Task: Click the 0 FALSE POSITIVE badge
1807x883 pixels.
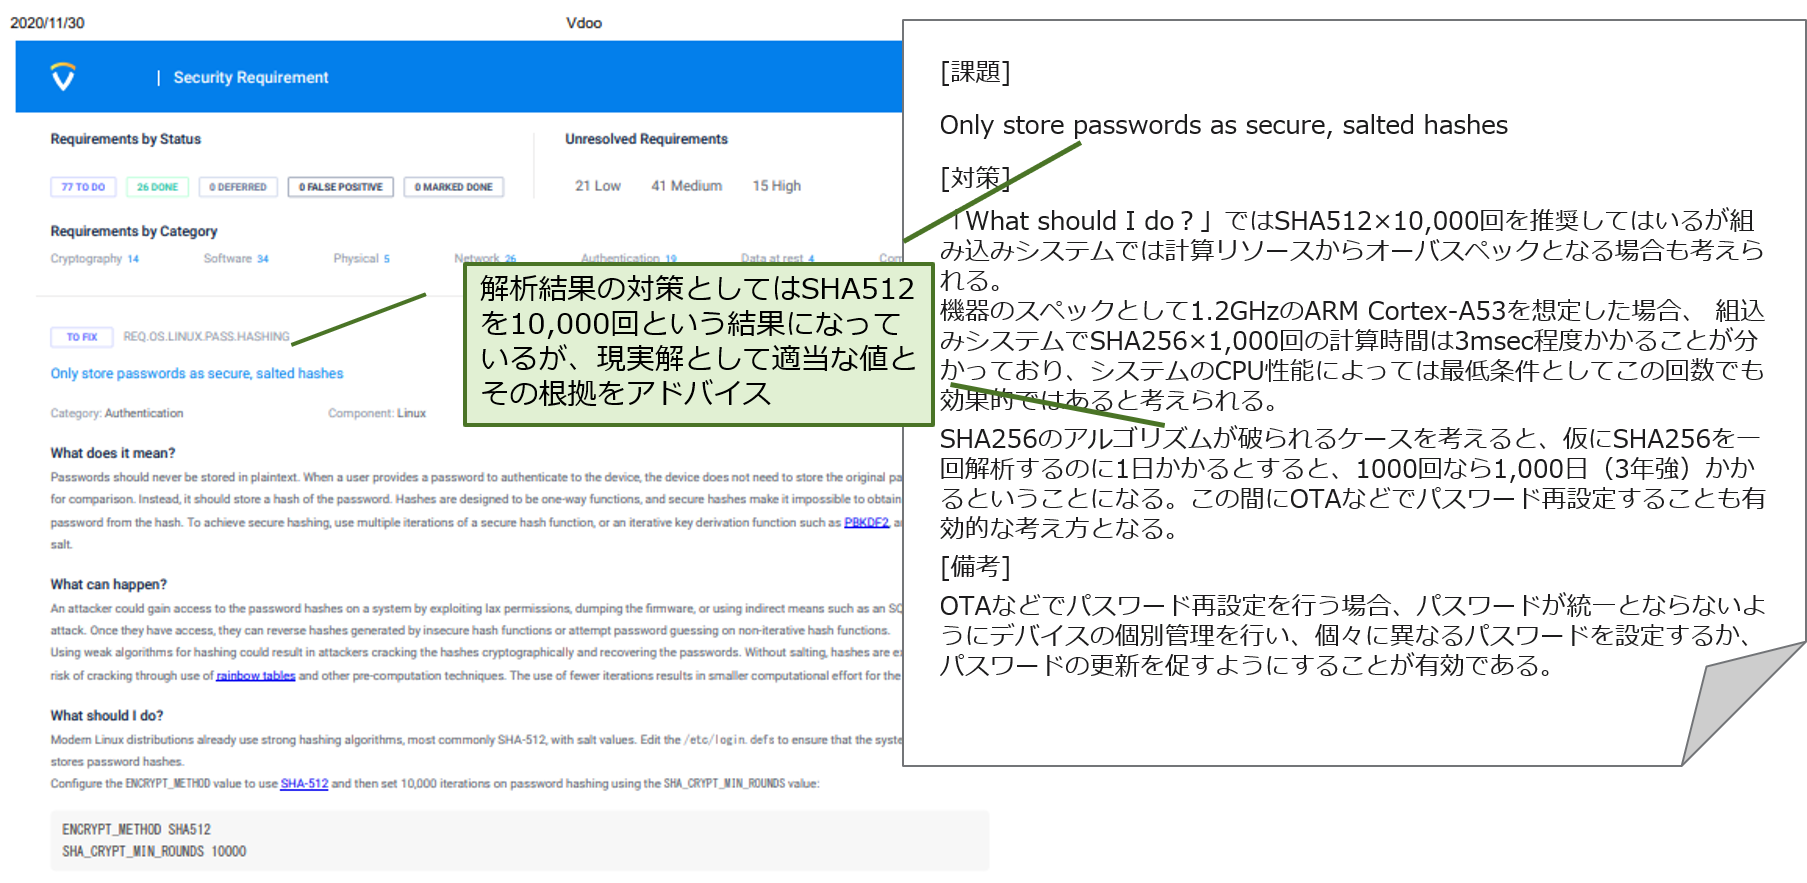Action: 341,187
